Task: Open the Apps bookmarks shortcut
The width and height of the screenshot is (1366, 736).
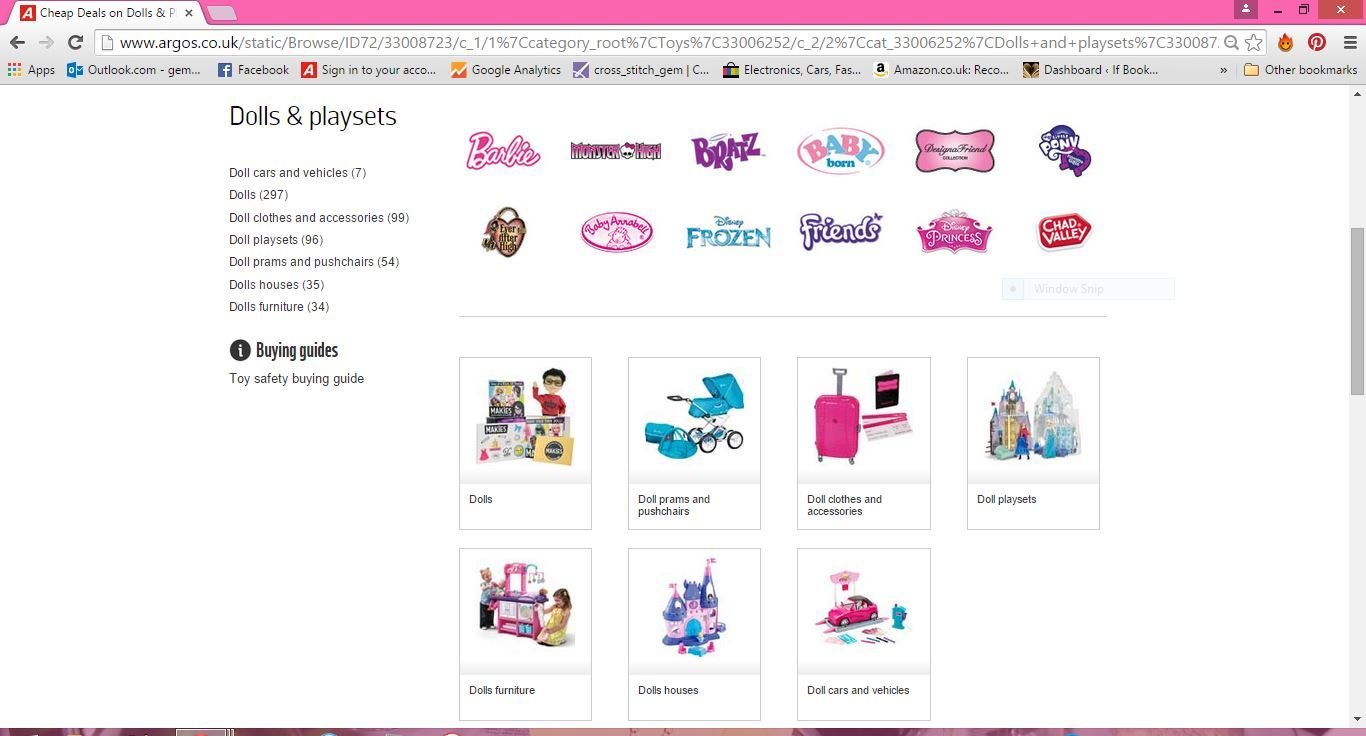Action: tap(31, 70)
